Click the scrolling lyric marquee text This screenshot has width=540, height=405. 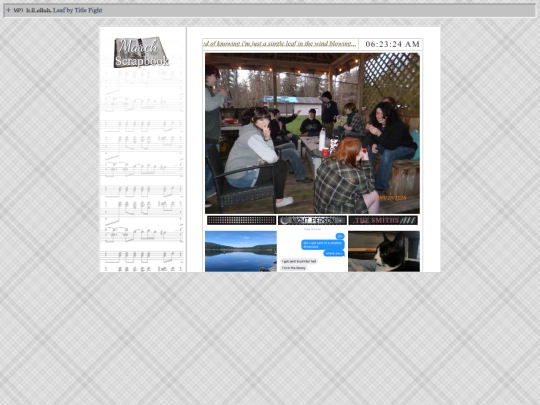(280, 44)
